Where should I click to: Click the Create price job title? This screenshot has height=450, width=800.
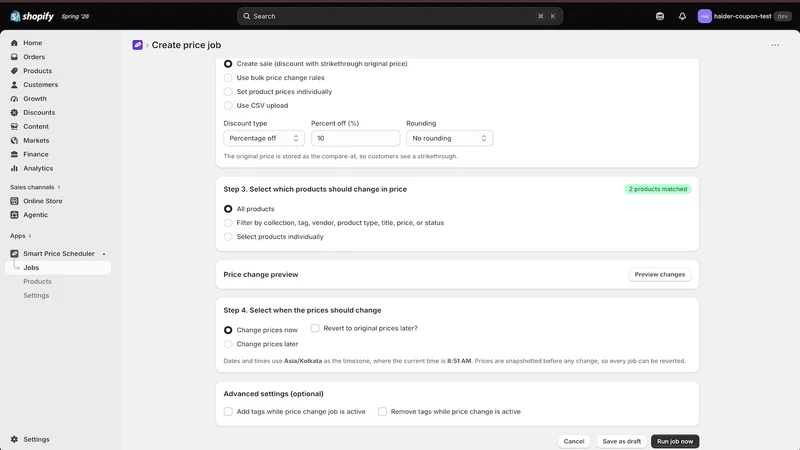point(186,45)
